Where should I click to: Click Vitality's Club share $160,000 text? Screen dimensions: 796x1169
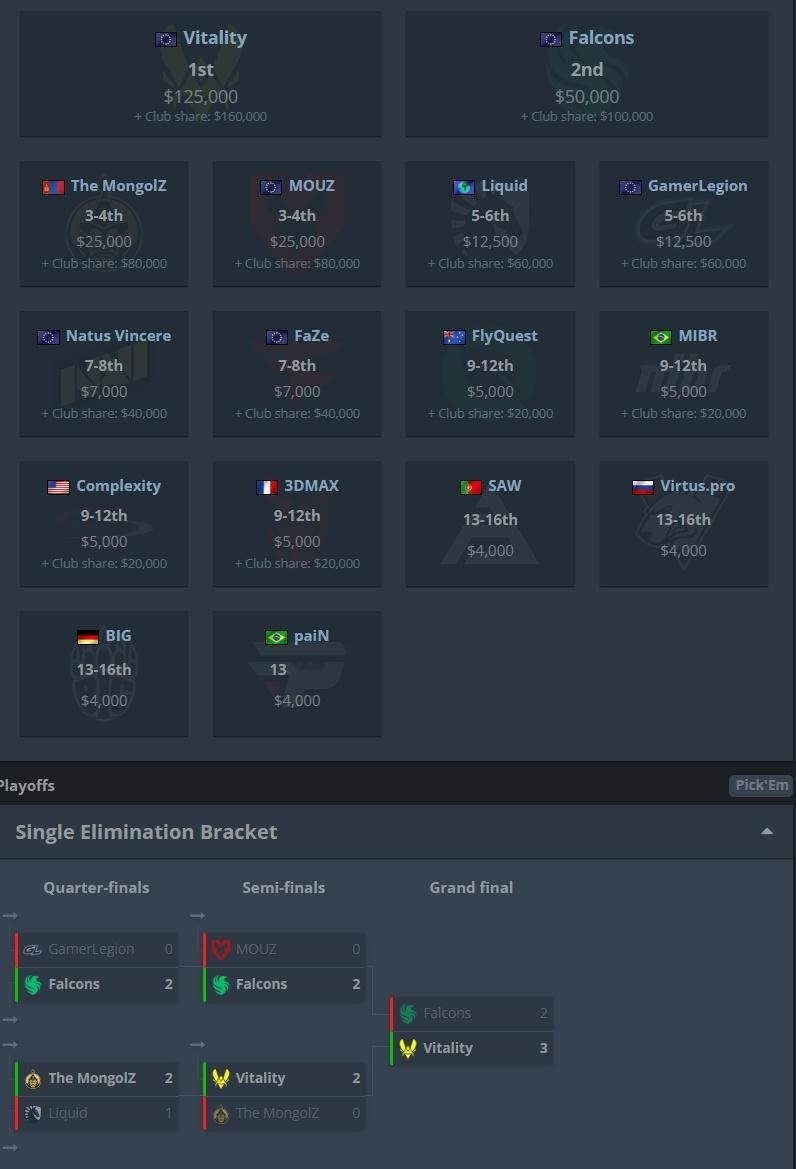point(200,116)
